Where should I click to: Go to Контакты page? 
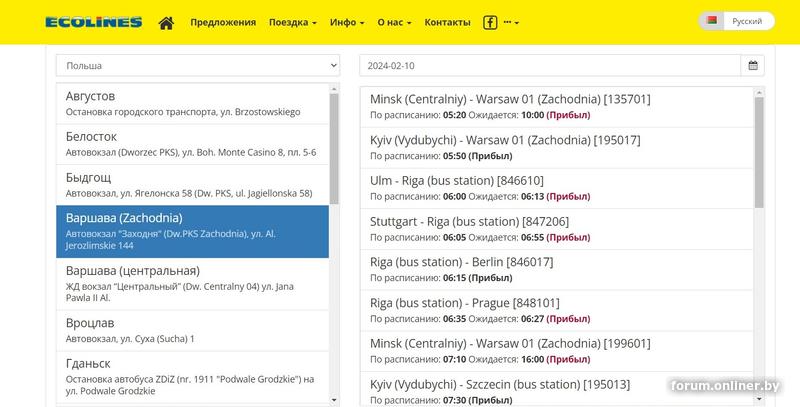[x=447, y=22]
